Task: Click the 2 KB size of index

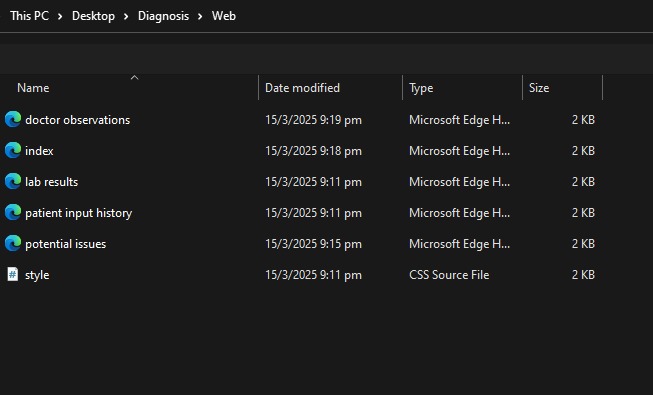Action: (x=583, y=151)
